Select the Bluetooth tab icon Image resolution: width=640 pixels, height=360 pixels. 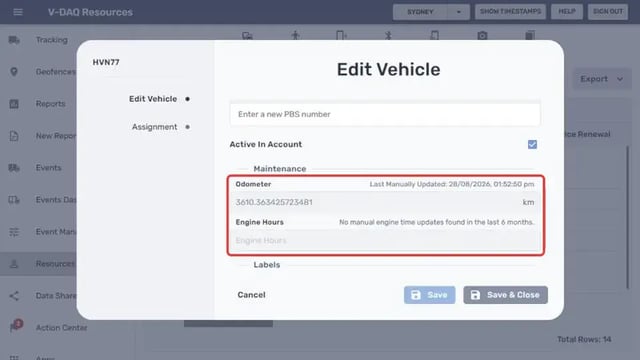point(388,36)
